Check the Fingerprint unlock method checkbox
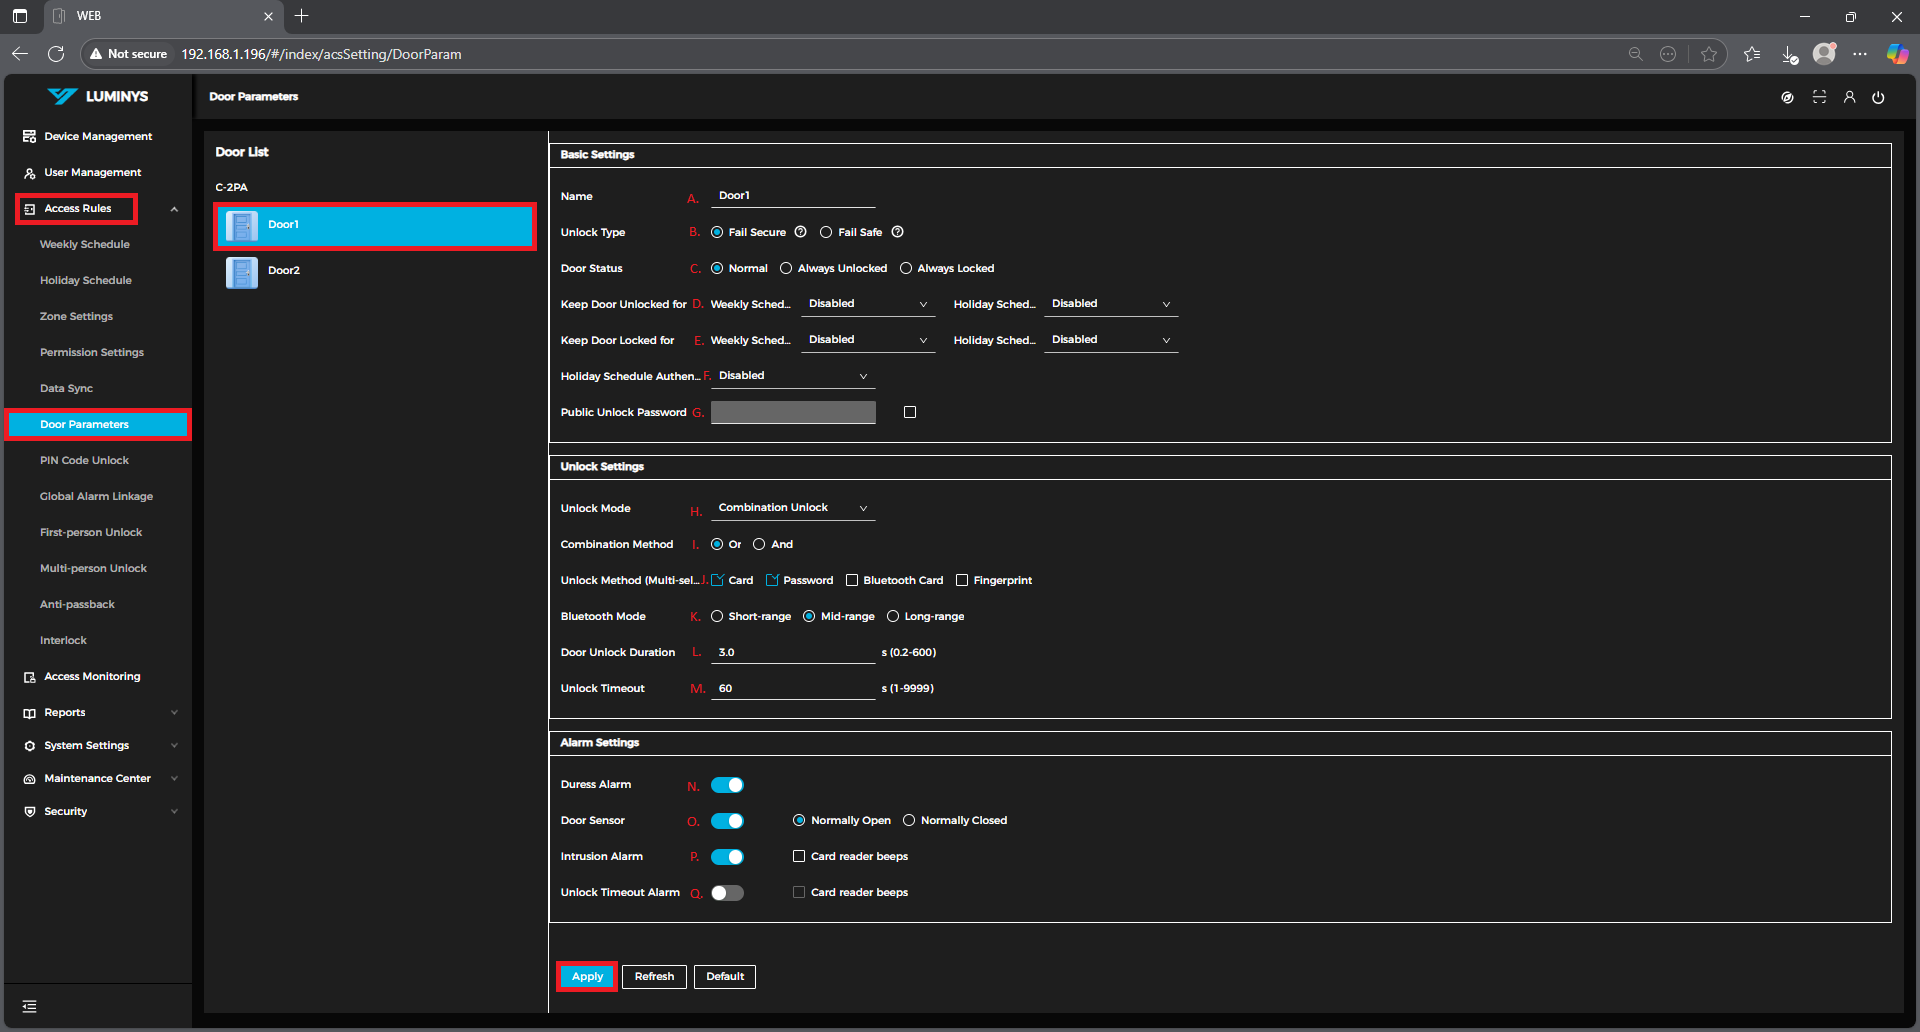The image size is (1920, 1032). click(x=962, y=580)
